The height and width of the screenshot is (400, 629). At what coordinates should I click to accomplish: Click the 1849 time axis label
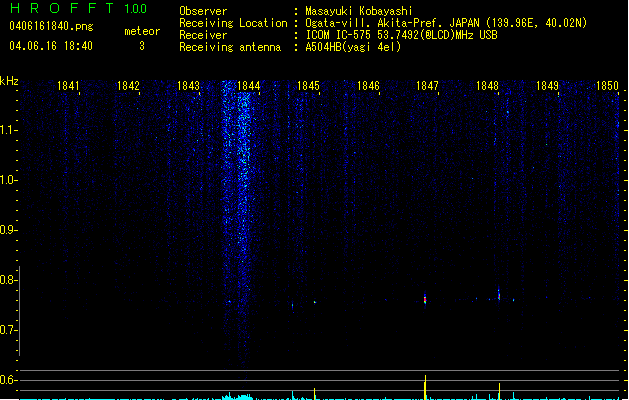pos(547,85)
